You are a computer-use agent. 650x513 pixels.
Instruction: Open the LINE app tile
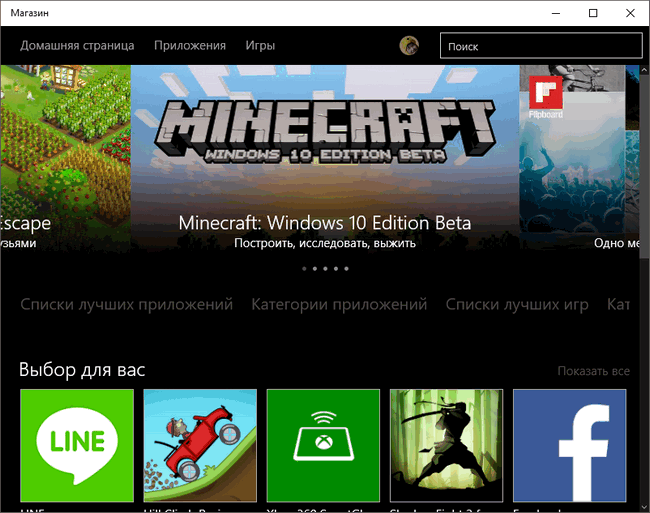(77, 445)
